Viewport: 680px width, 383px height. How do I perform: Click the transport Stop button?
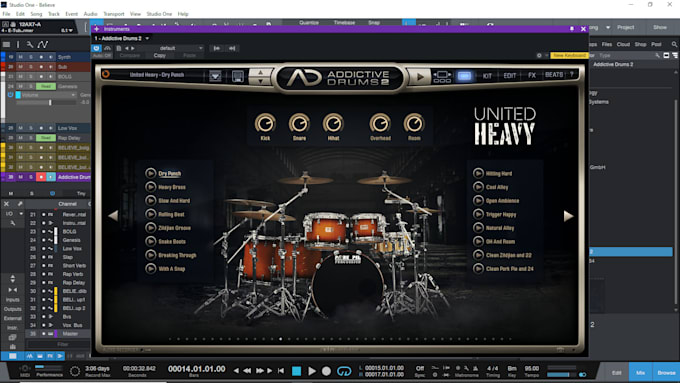click(x=296, y=371)
